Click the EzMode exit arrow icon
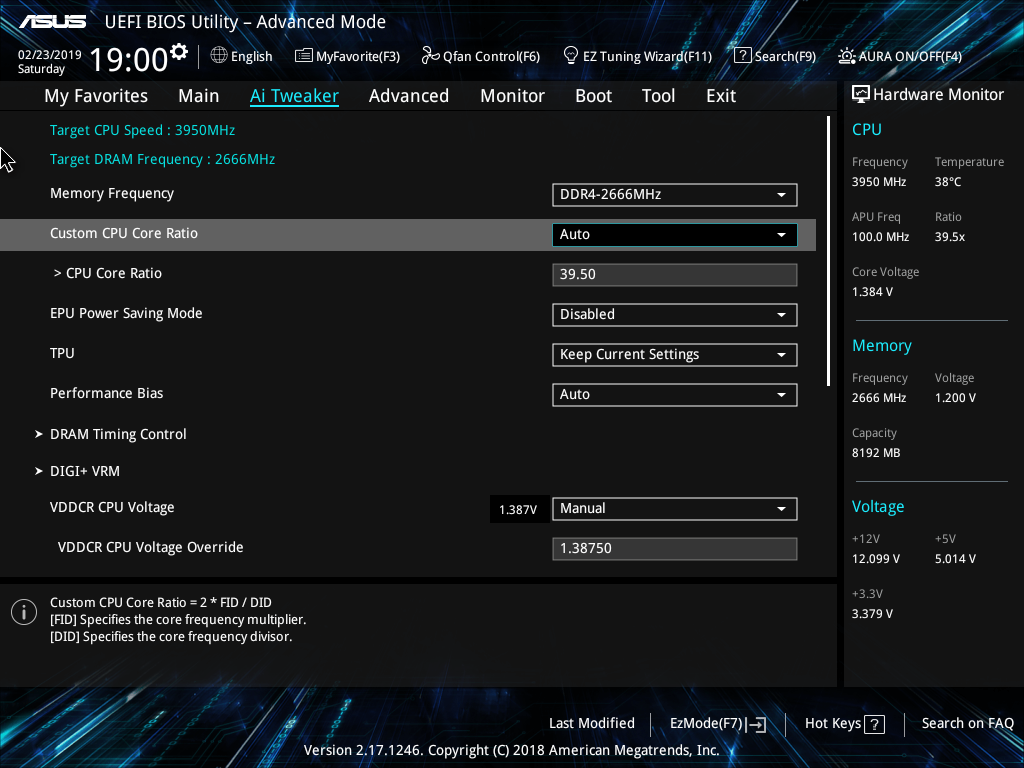 point(756,724)
